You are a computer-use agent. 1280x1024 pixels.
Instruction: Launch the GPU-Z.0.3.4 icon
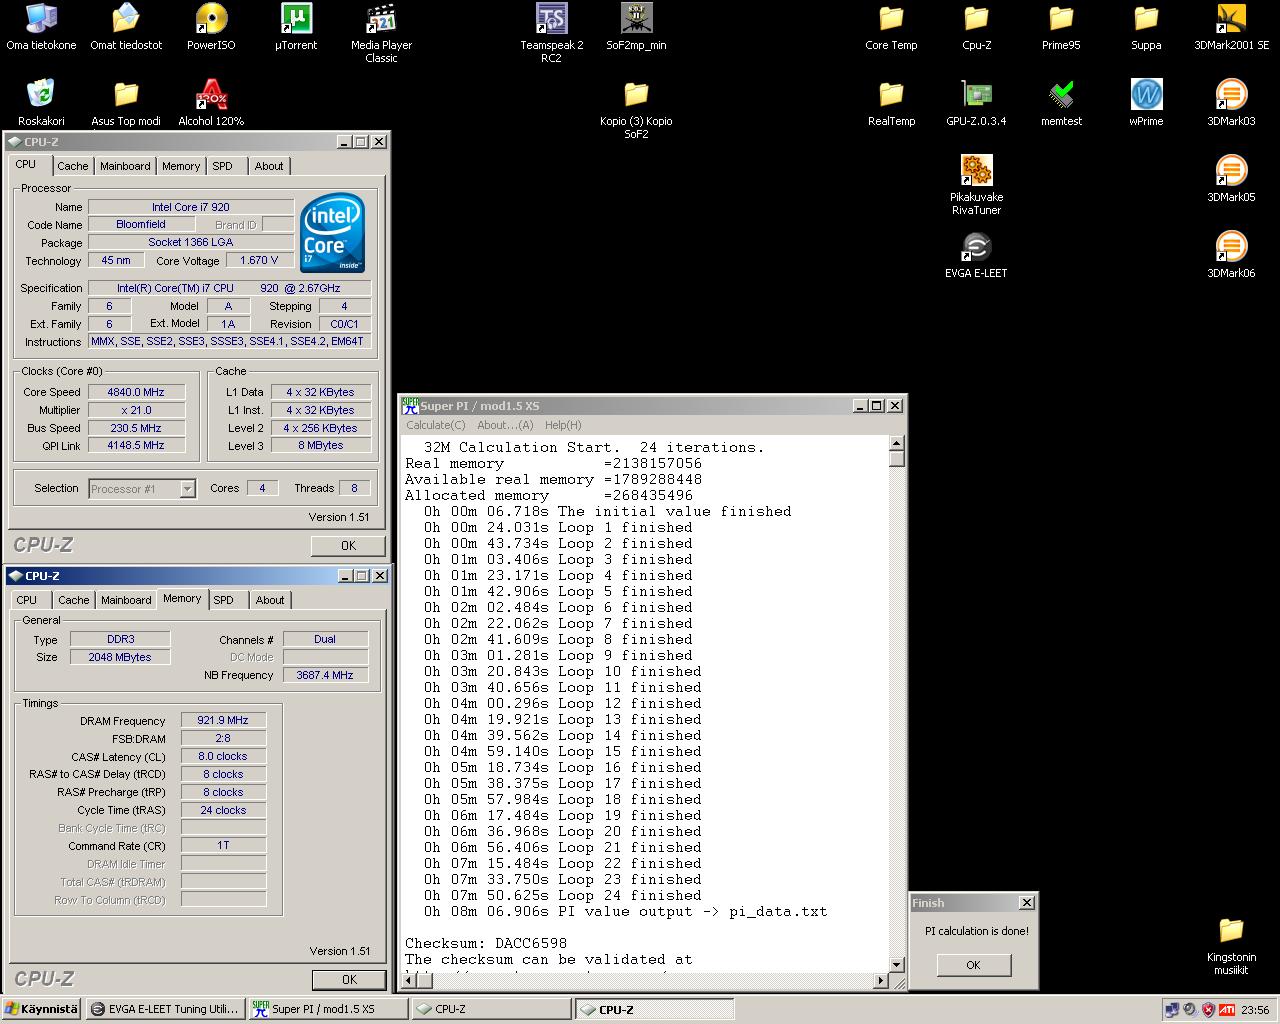click(976, 103)
